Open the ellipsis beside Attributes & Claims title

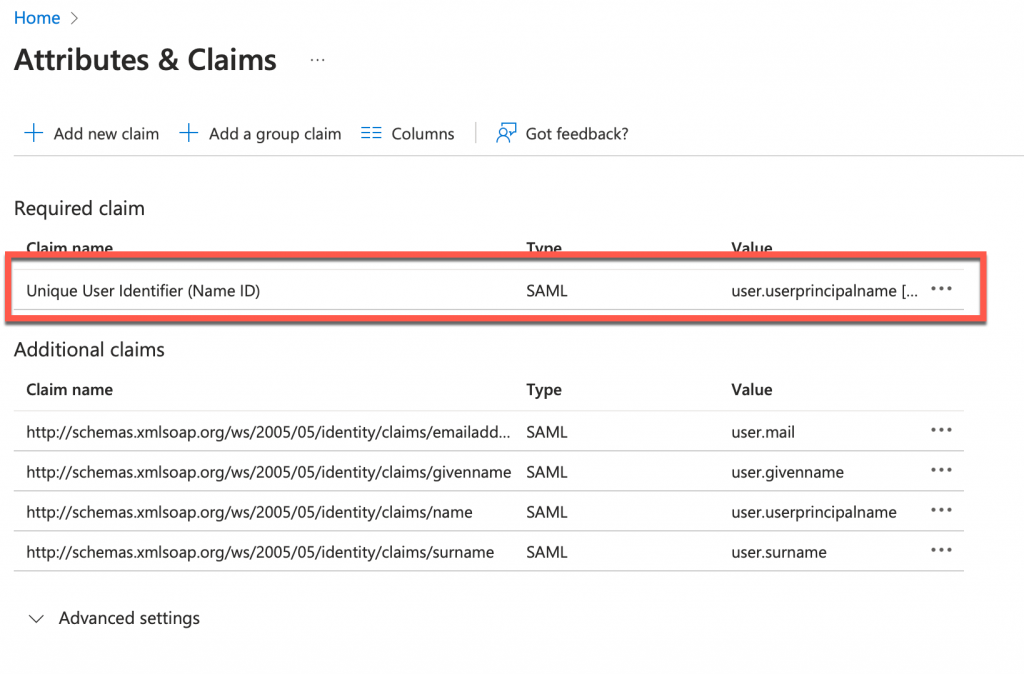point(317,60)
